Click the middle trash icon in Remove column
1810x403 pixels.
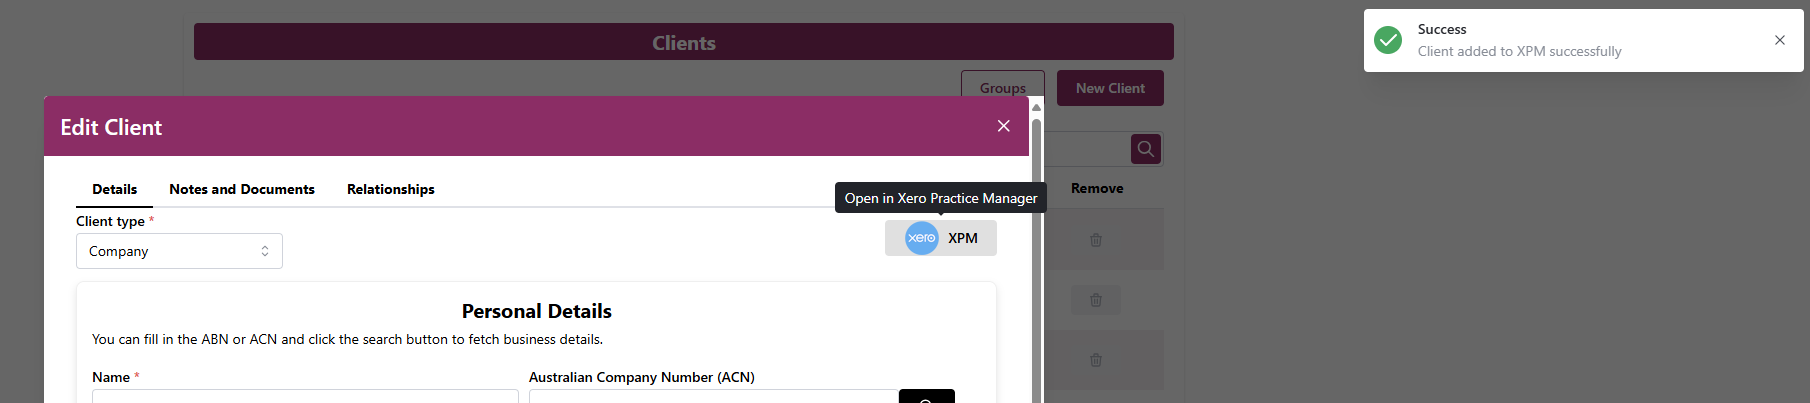(1096, 300)
